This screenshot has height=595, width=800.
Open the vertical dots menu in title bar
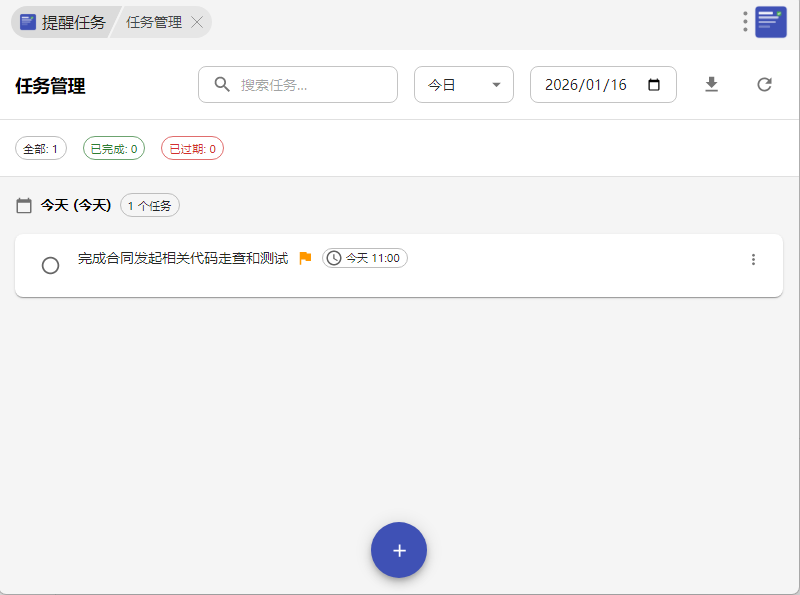(x=745, y=22)
